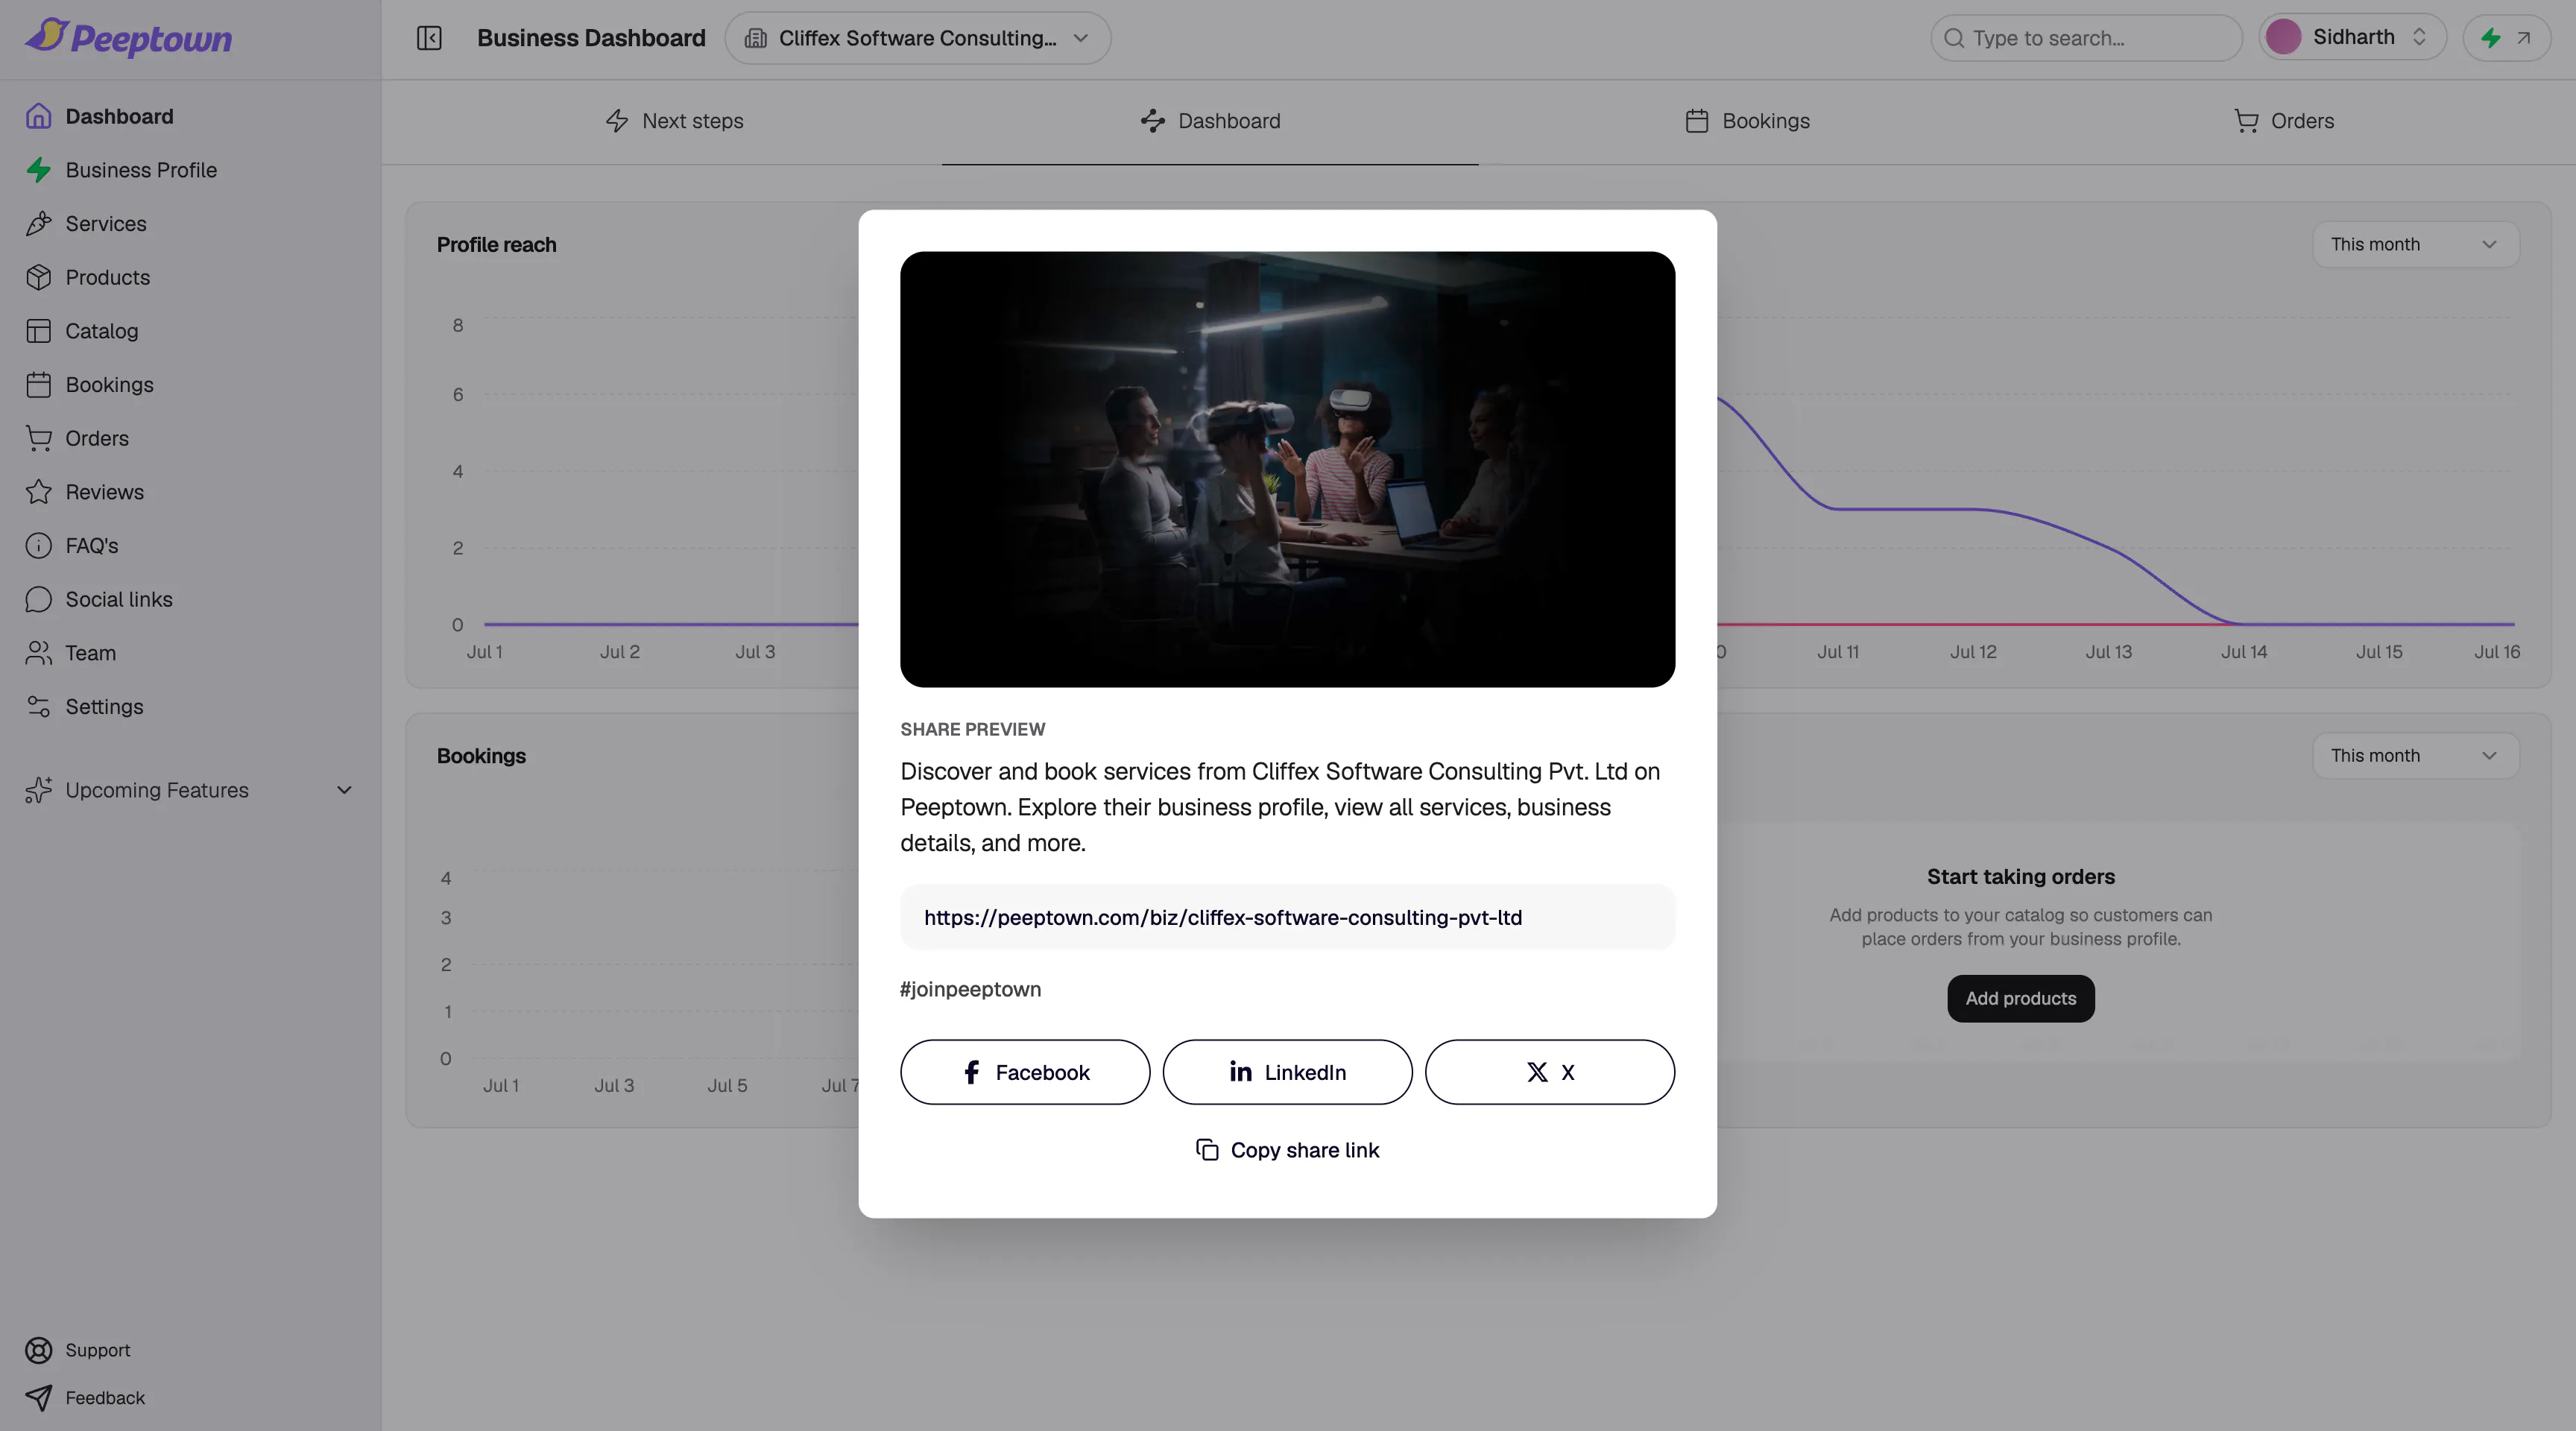Open the Cliffex Software Consulting business selector

click(917, 38)
